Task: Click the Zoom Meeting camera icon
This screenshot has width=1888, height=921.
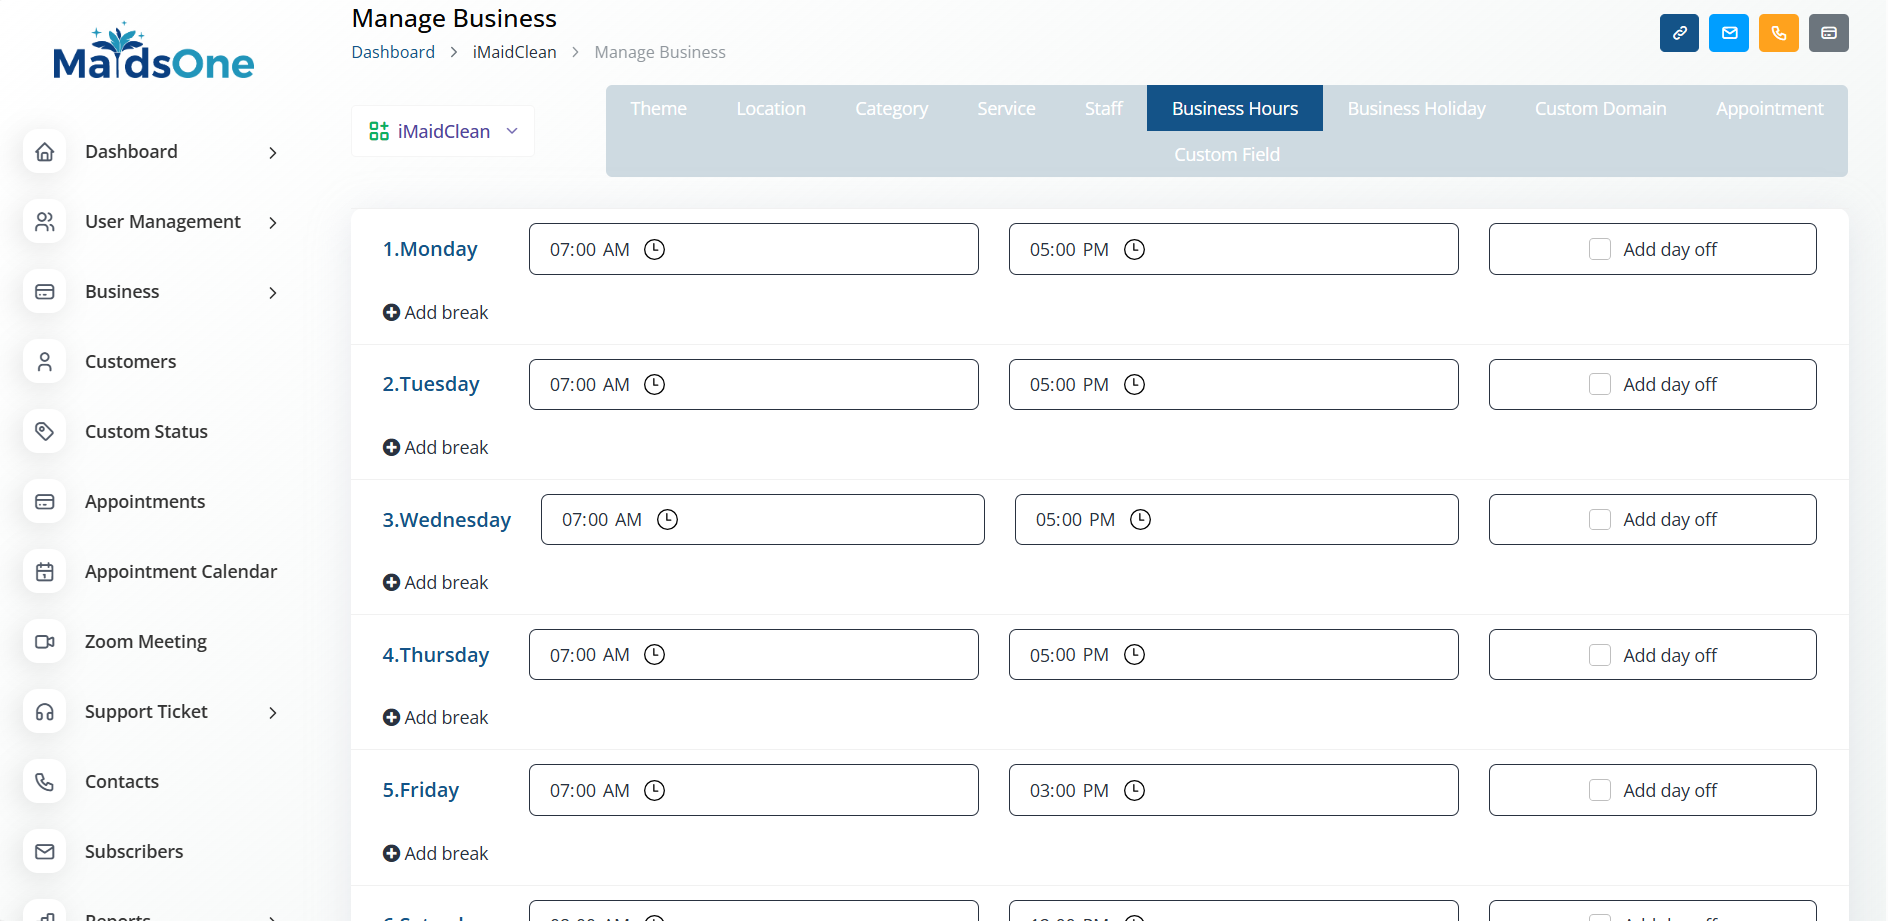Action: tap(45, 642)
